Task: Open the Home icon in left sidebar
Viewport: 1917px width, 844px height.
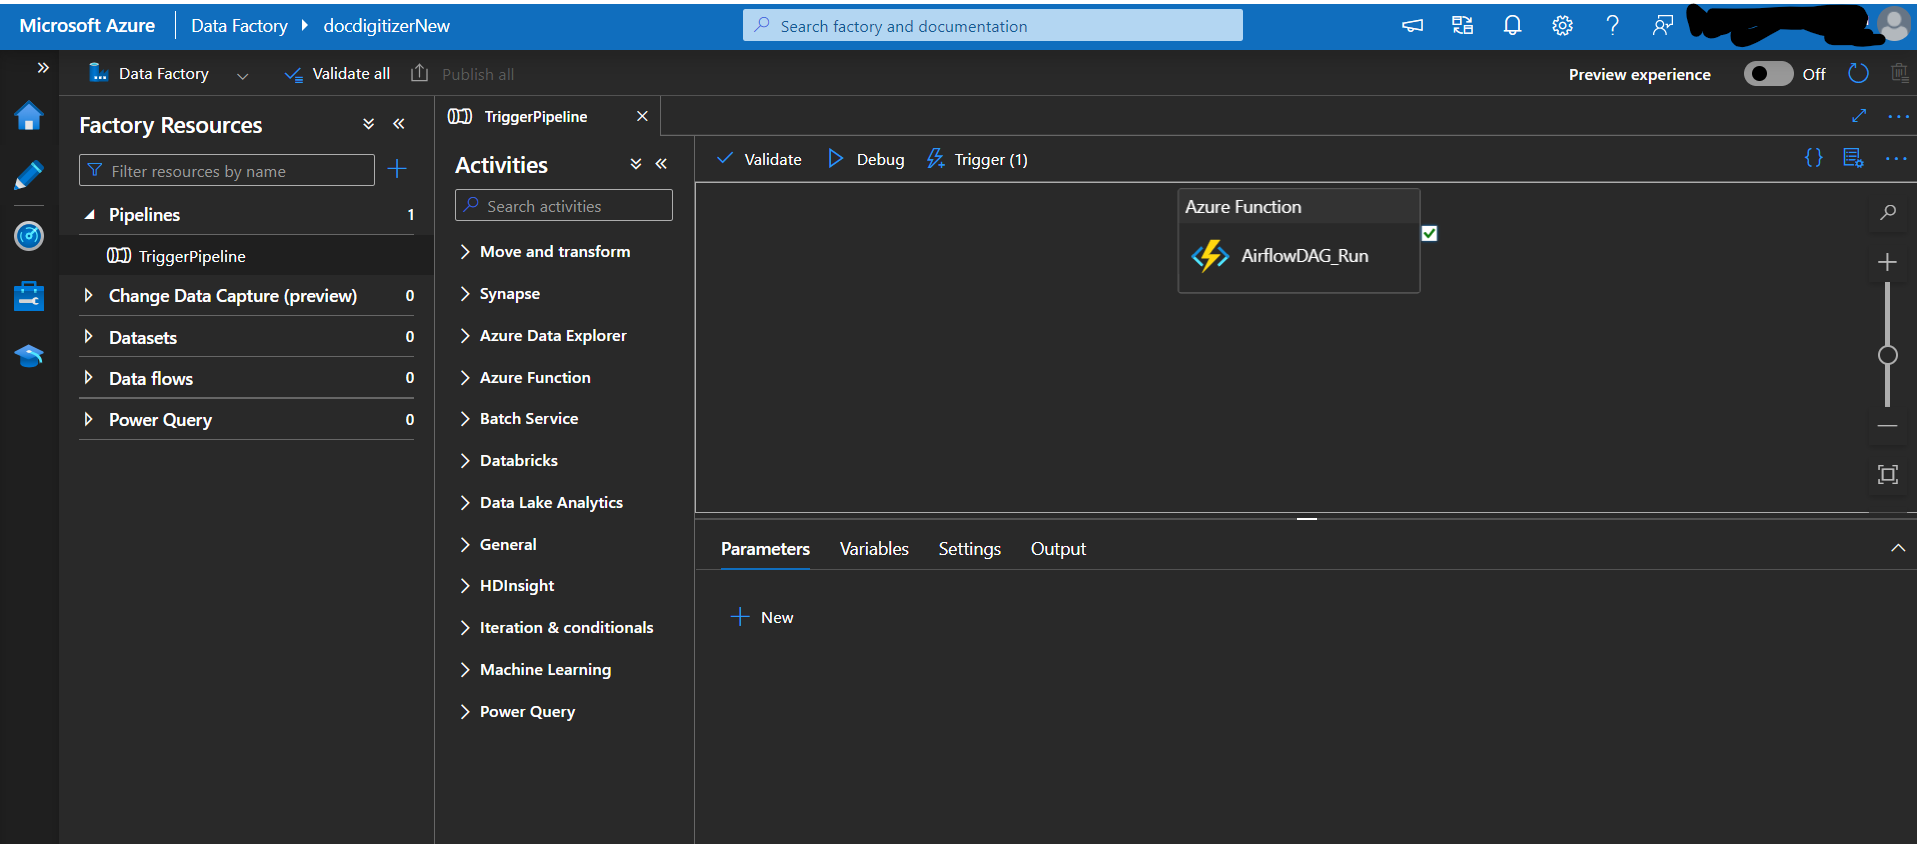Action: [x=29, y=117]
